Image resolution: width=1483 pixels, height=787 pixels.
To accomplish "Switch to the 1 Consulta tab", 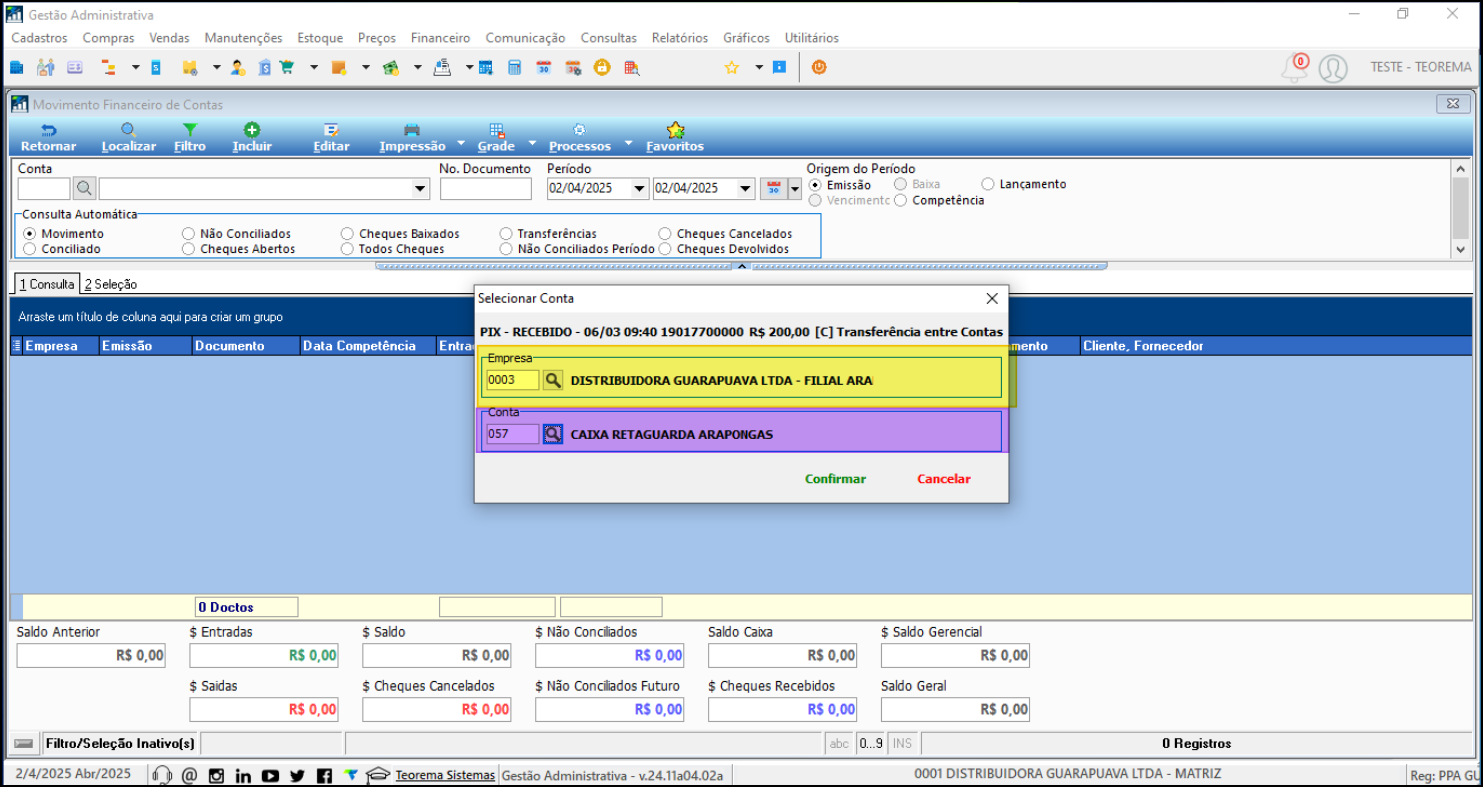I will click(x=47, y=284).
